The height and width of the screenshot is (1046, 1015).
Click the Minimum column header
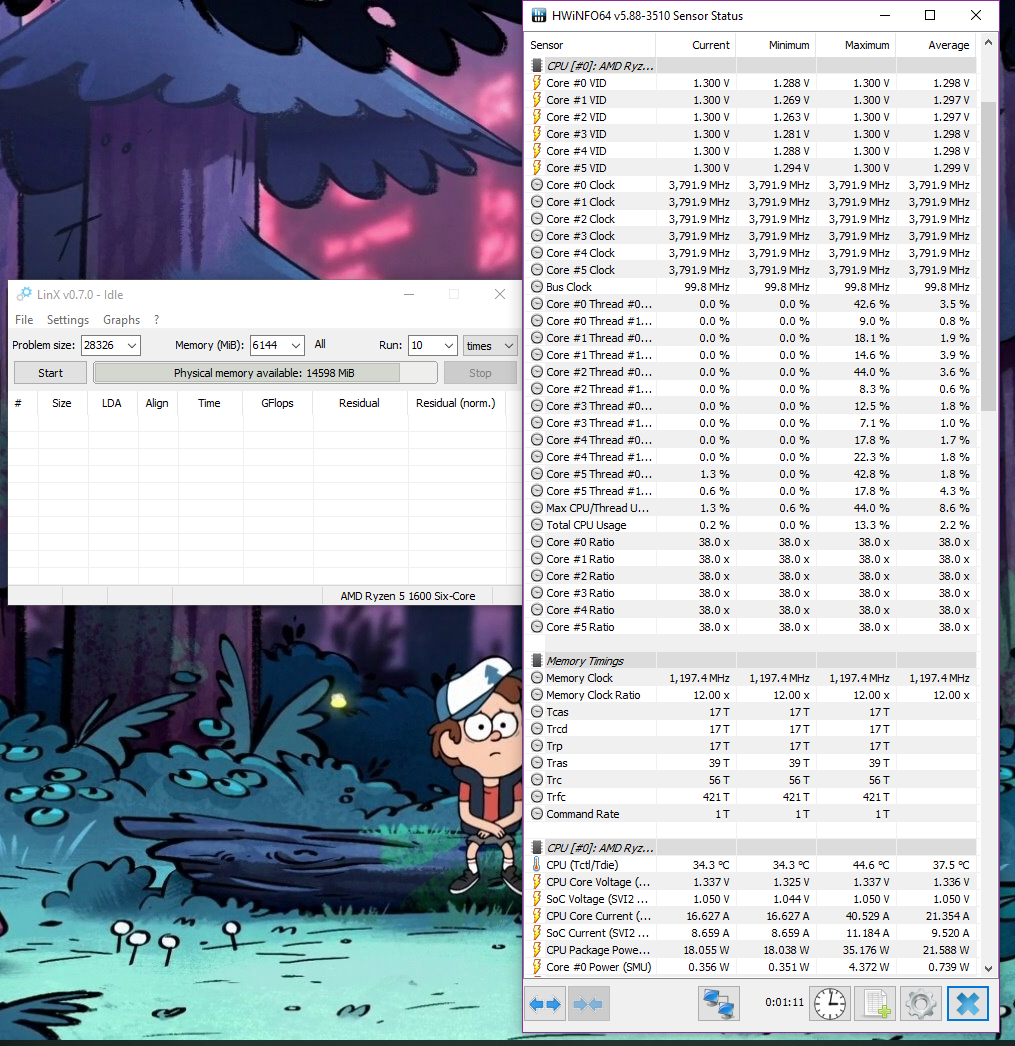[x=776, y=45]
